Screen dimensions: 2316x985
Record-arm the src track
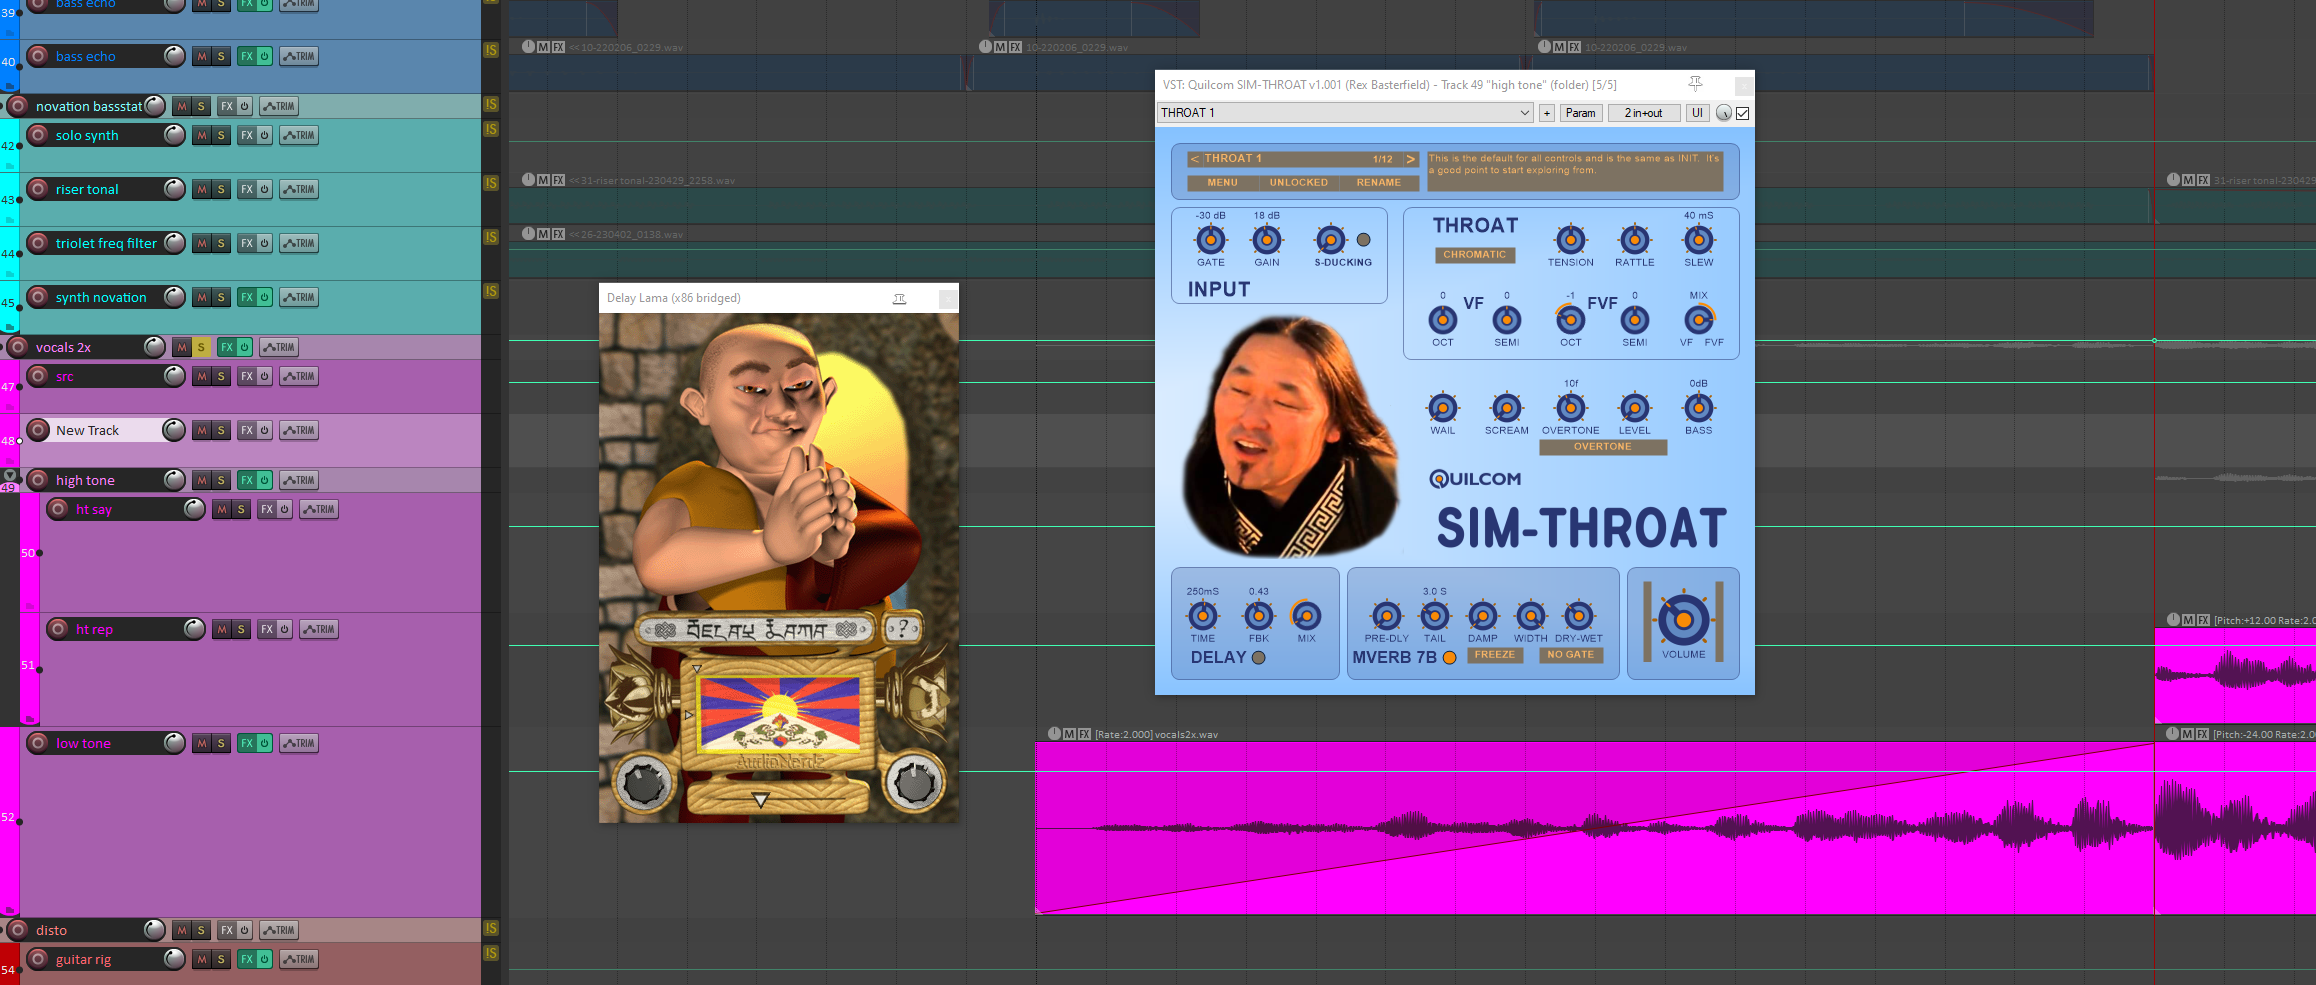[38, 376]
